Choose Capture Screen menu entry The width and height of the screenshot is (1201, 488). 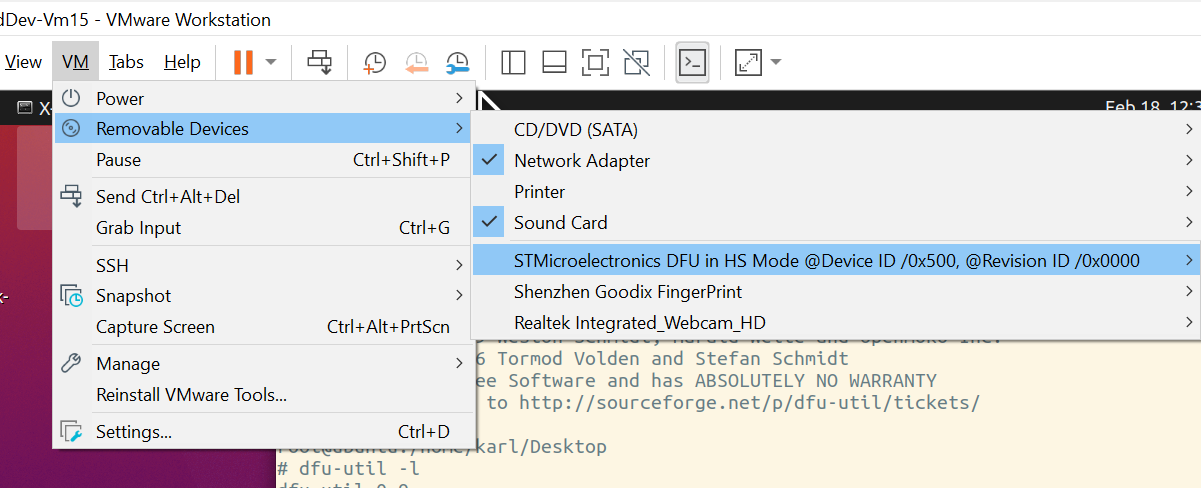pos(264,327)
